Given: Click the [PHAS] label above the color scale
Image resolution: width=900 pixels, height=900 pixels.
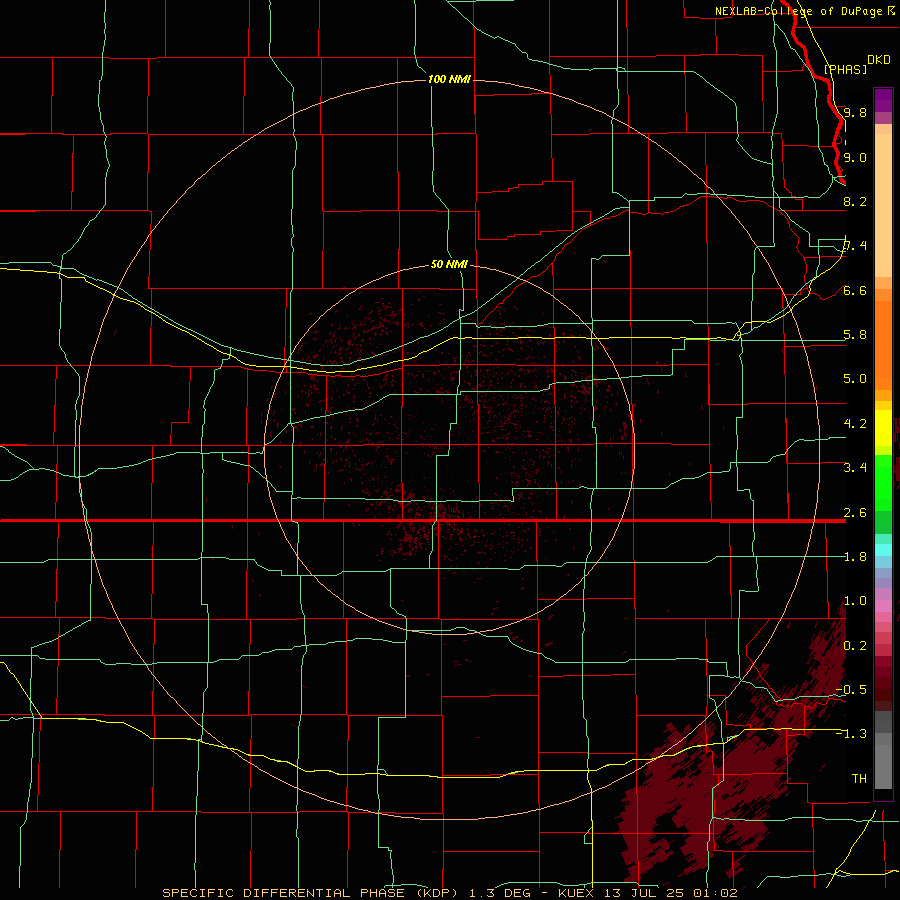Looking at the screenshot, I should [845, 69].
